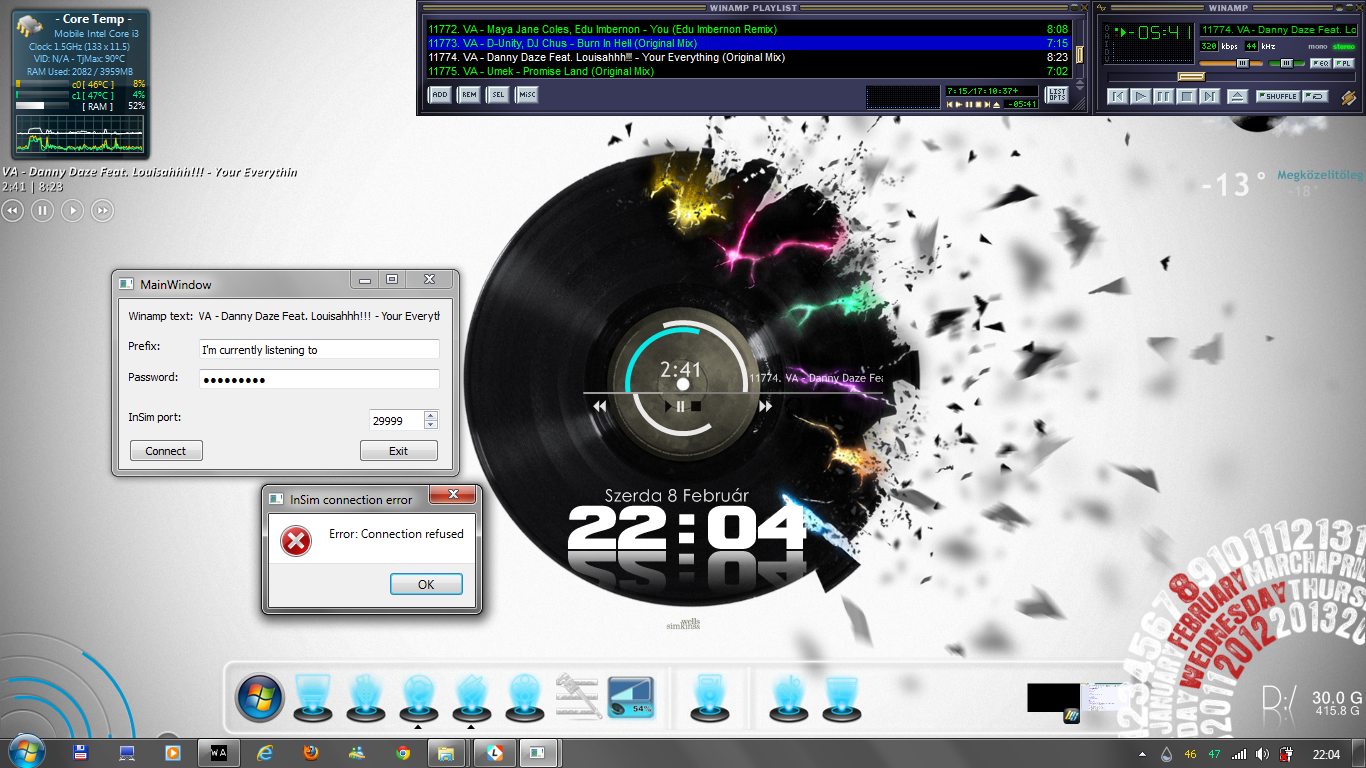Click the tools wrench and ruler dock icon
1366x768 pixels.
[x=578, y=695]
